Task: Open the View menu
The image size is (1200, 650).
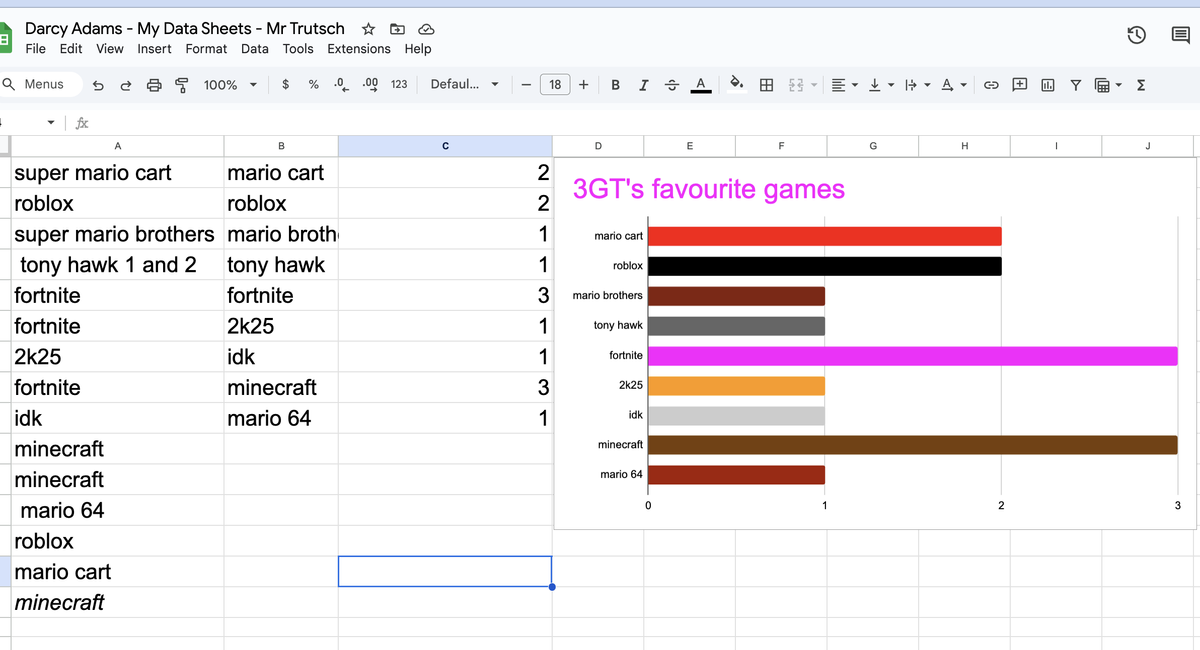Action: [110, 49]
